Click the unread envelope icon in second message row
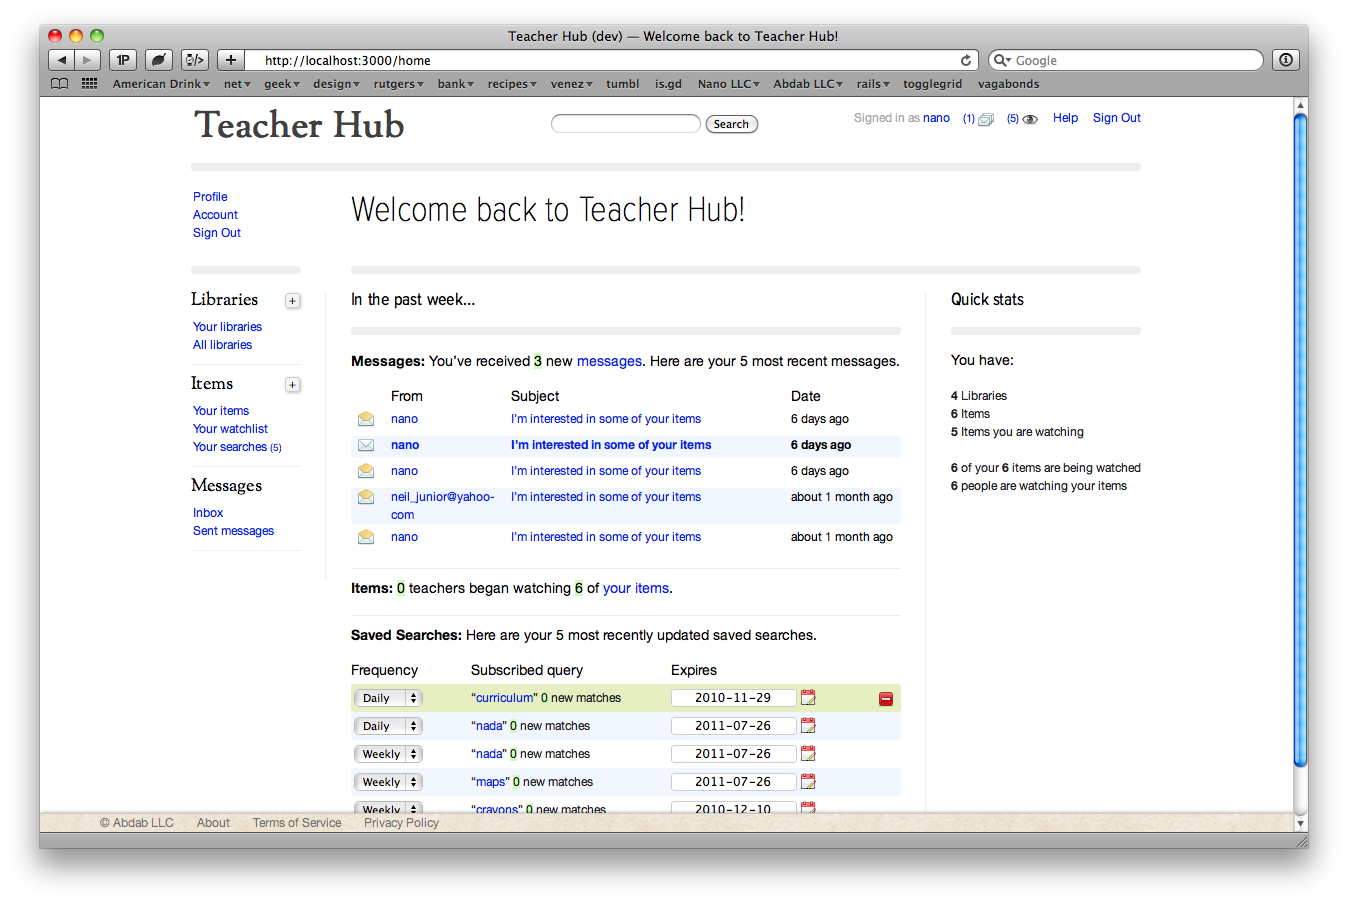This screenshot has width=1348, height=900. (366, 445)
